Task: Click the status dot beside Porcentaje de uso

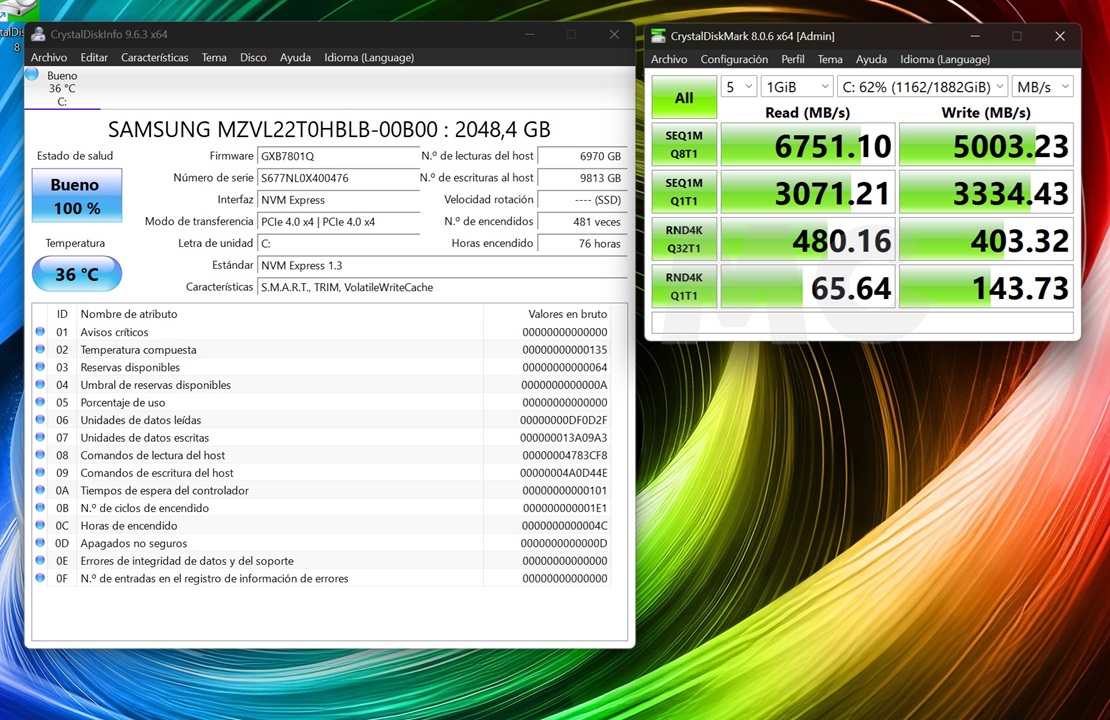Action: (40, 402)
